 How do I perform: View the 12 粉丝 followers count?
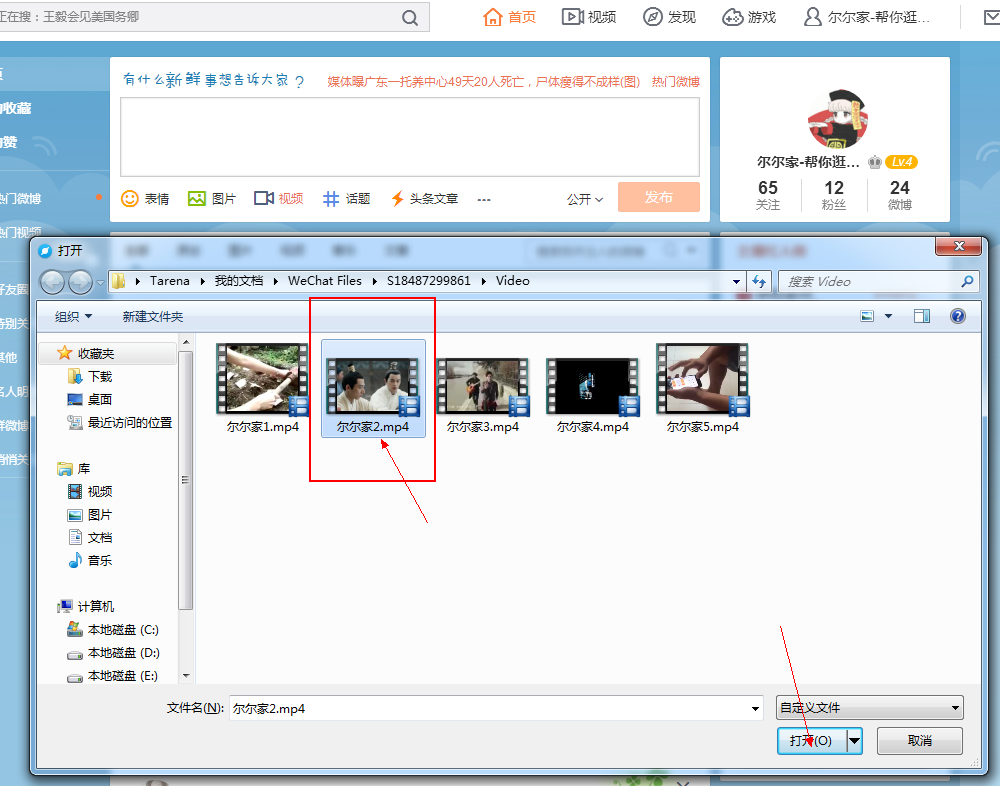click(834, 195)
